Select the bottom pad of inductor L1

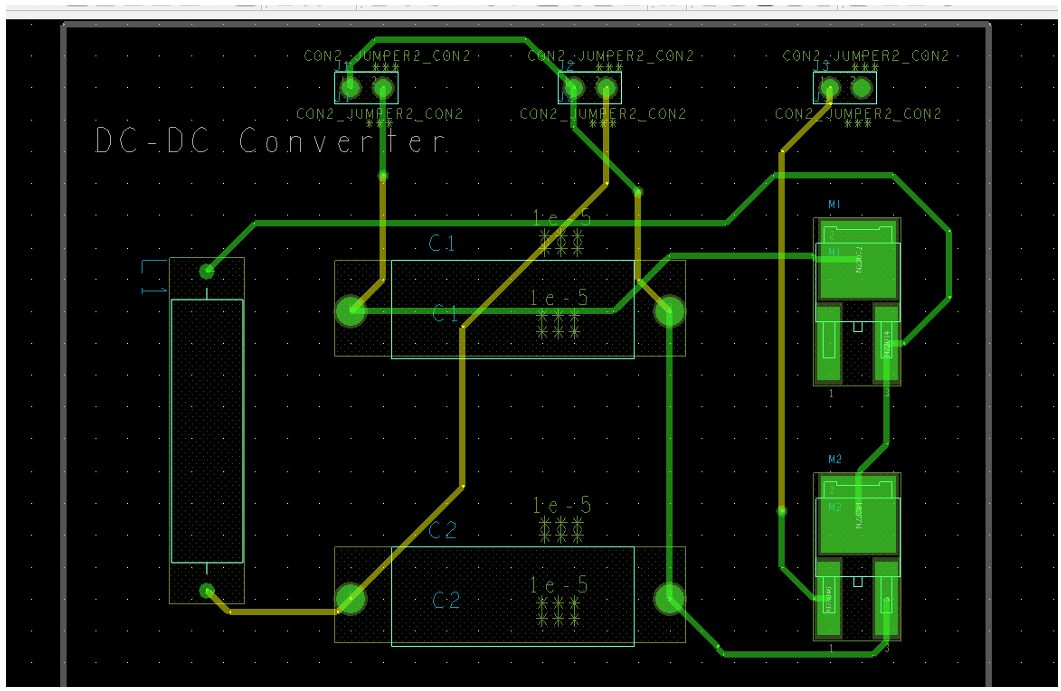[x=207, y=591]
